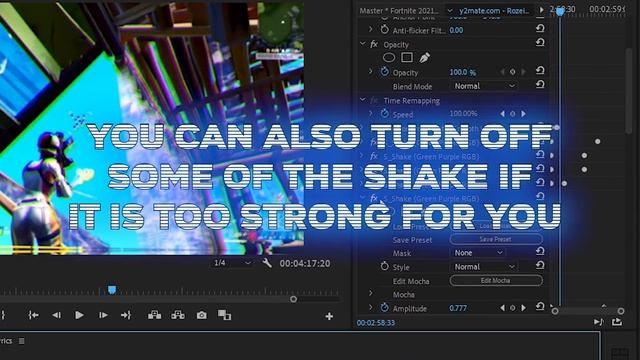This screenshot has height=360, width=640.
Task: Open the Blend Mode Normal dropdown
Action: click(x=484, y=86)
